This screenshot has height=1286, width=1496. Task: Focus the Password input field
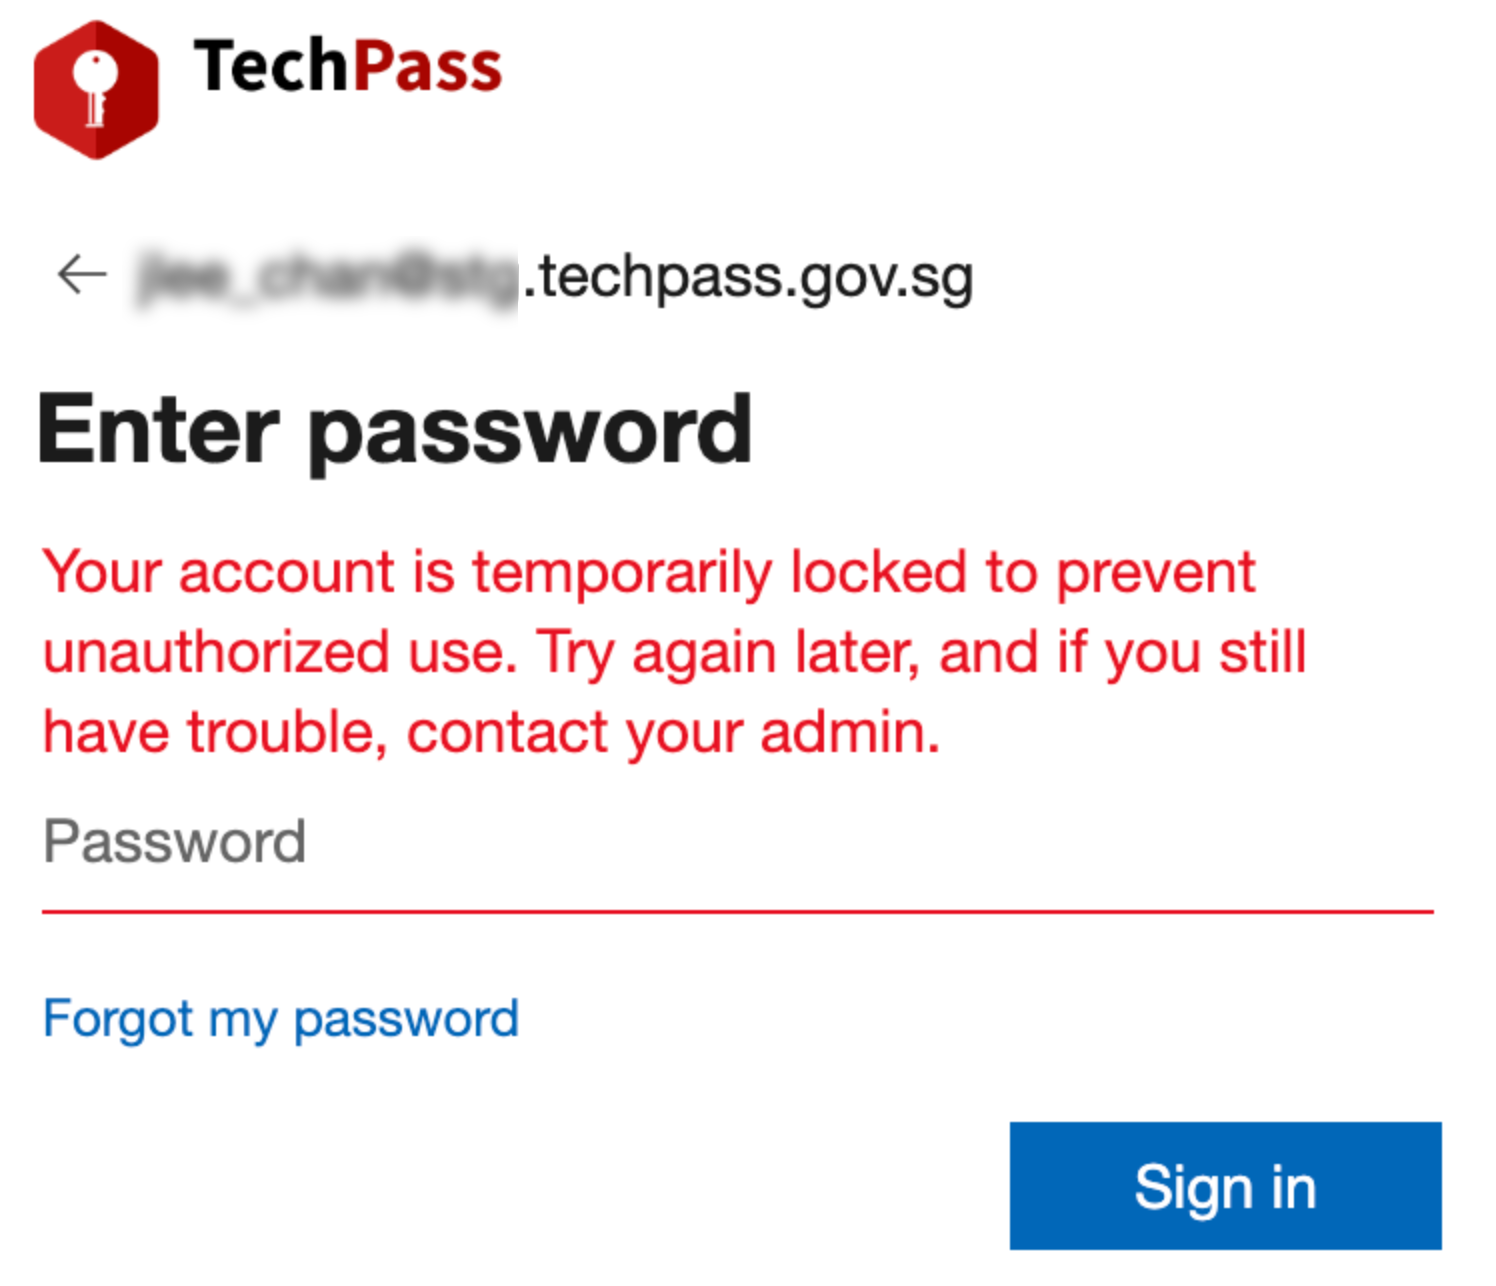(x=737, y=842)
